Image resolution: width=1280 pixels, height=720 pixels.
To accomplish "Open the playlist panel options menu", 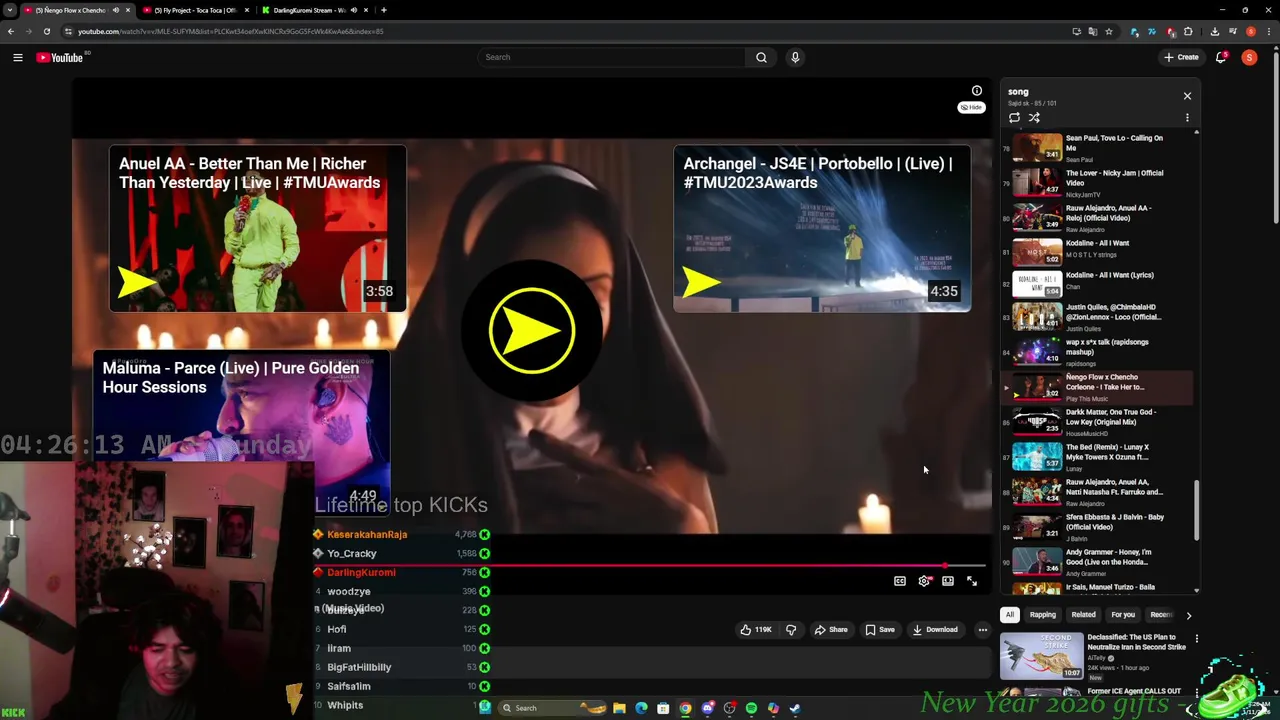I will (1187, 118).
